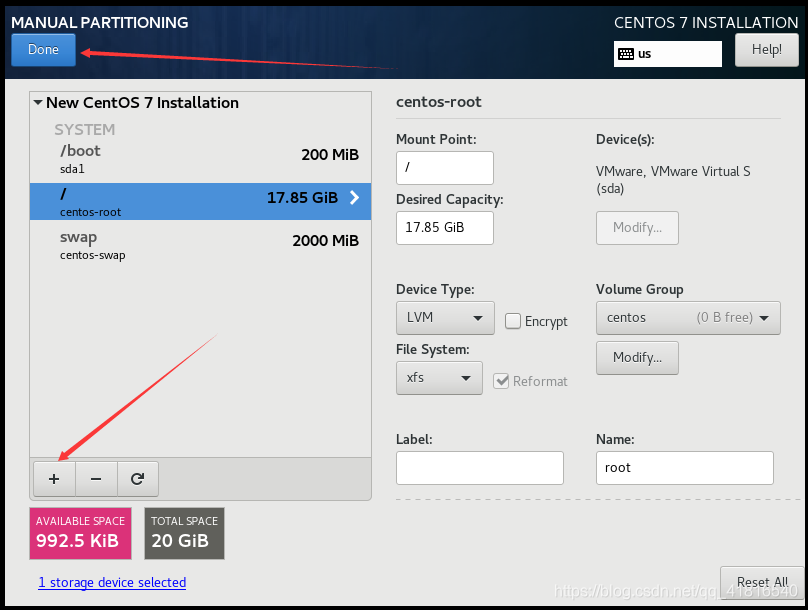This screenshot has width=808, height=610.
Task: Select the /boot sda1 partition row
Action: (200, 159)
